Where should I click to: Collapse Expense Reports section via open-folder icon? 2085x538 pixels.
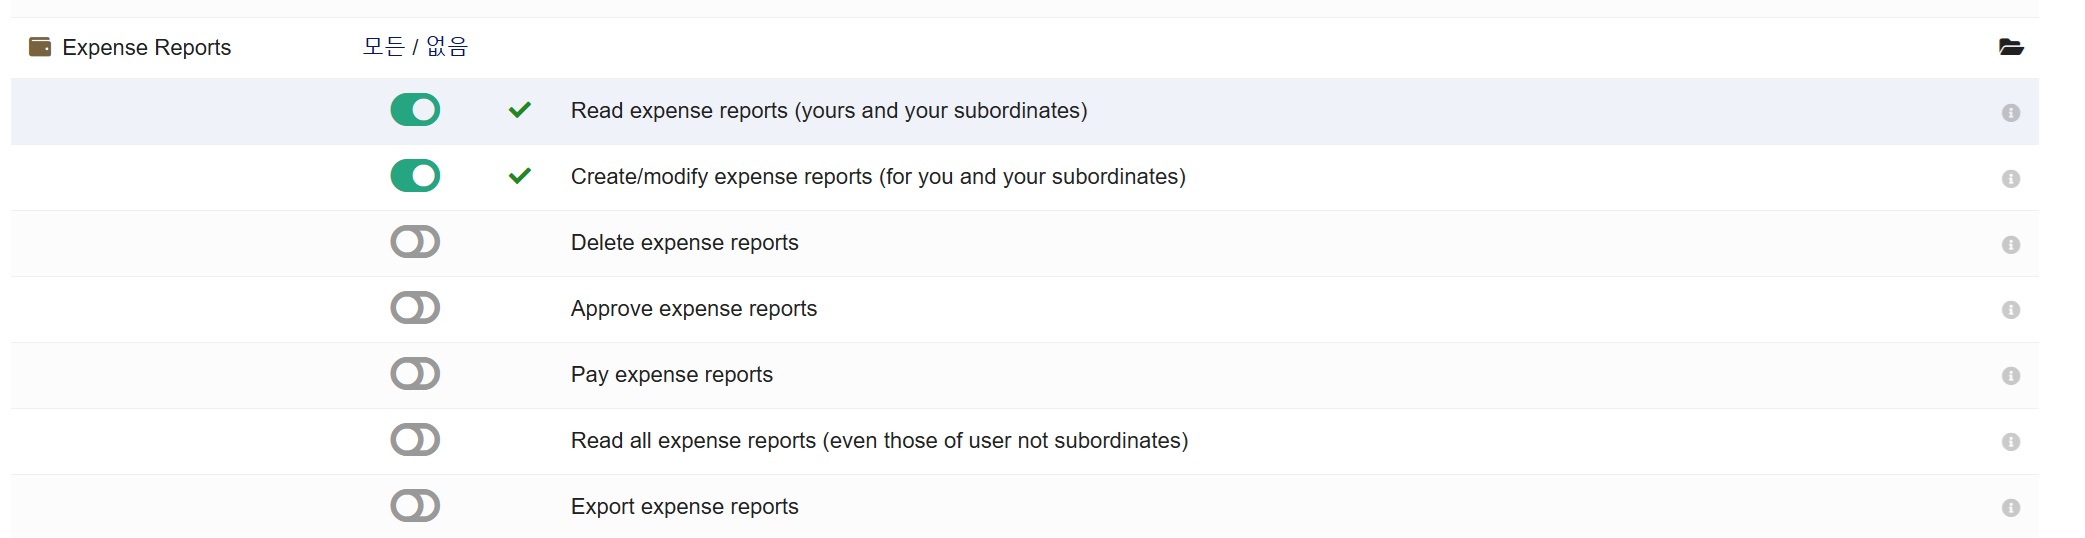tap(2010, 47)
